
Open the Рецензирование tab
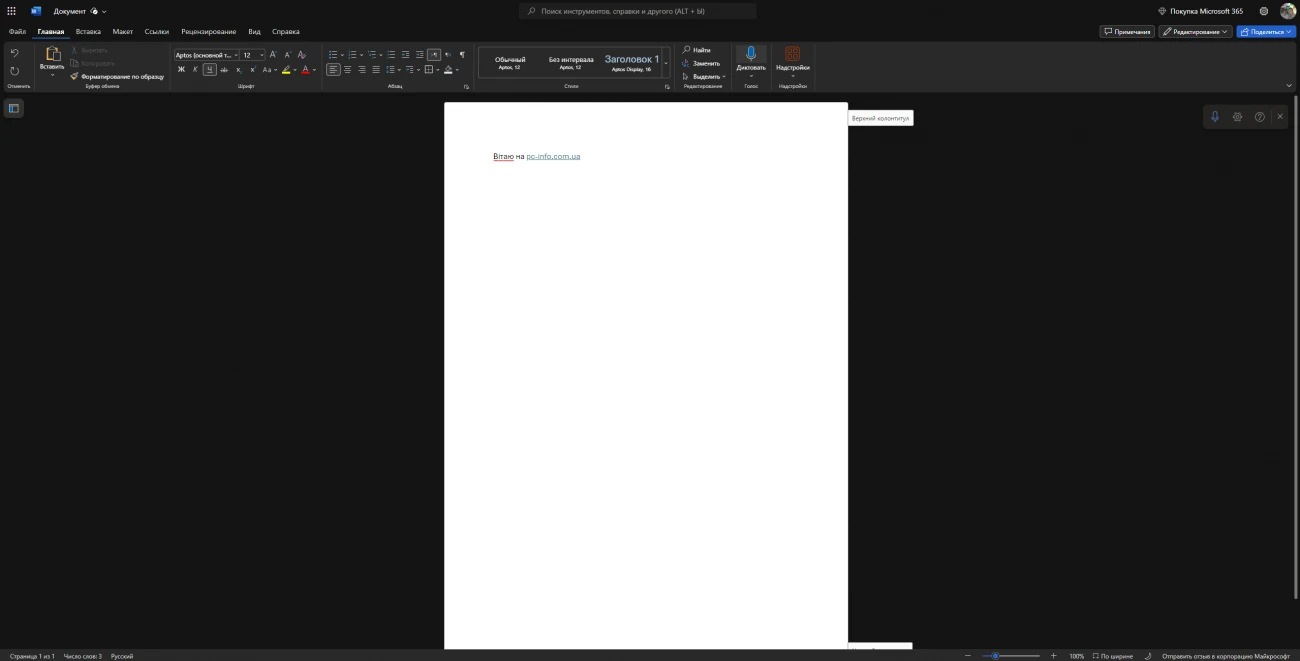(x=208, y=32)
